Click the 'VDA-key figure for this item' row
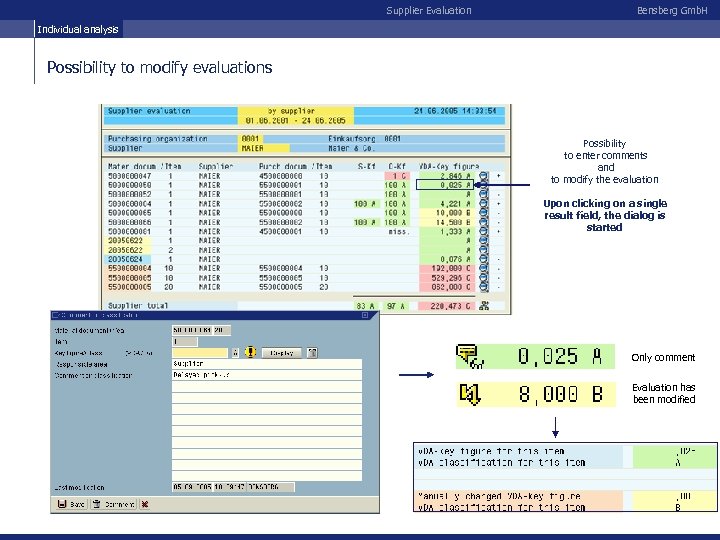This screenshot has width=720, height=540. click(565, 451)
